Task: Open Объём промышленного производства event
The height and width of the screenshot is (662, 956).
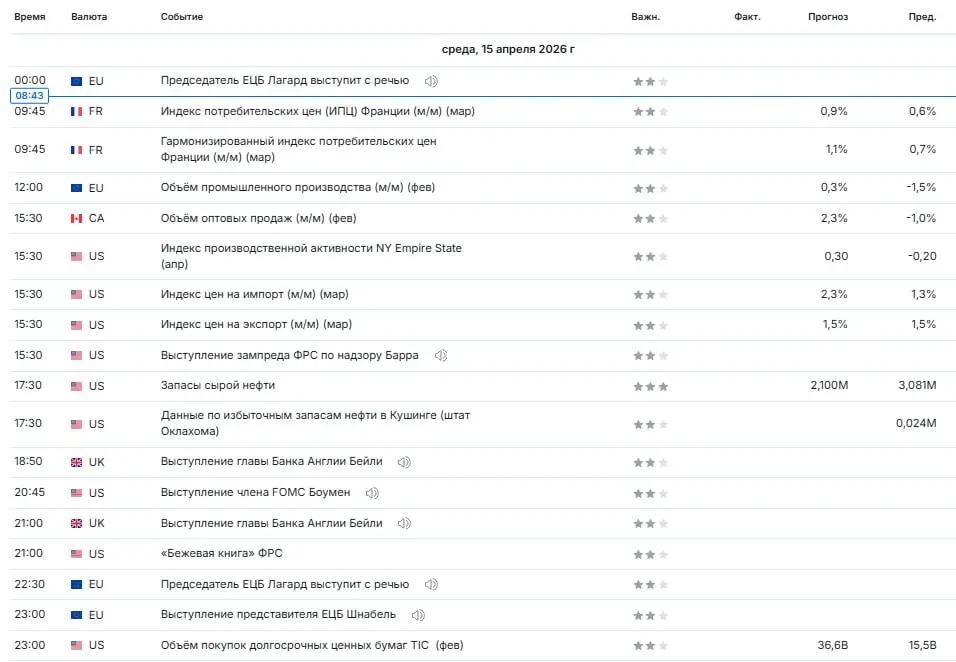Action: pos(298,187)
